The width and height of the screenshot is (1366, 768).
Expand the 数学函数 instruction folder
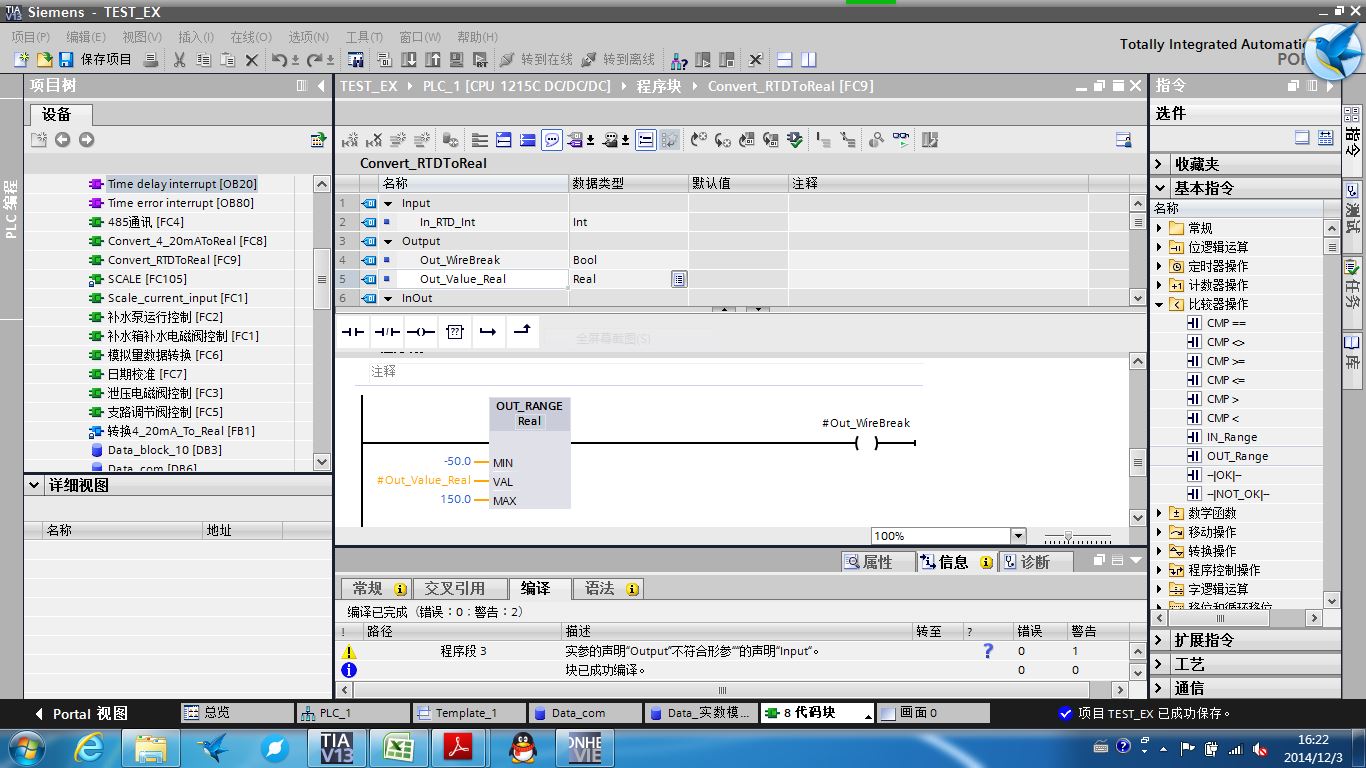coord(1160,513)
